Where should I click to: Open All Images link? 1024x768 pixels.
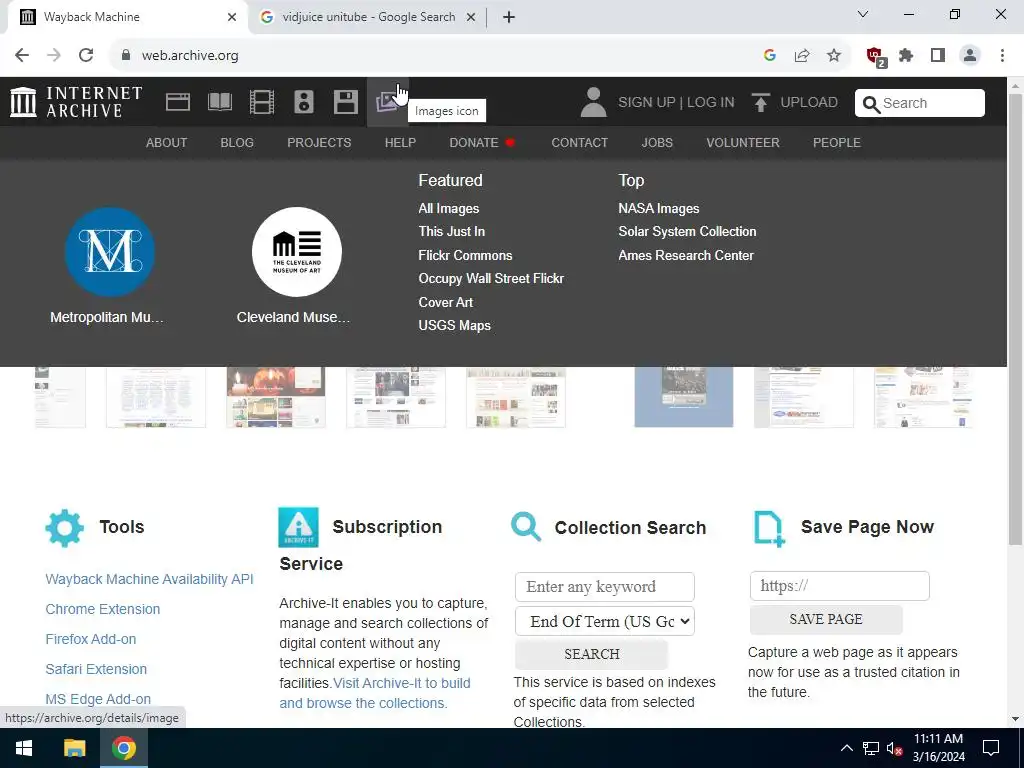click(x=449, y=208)
